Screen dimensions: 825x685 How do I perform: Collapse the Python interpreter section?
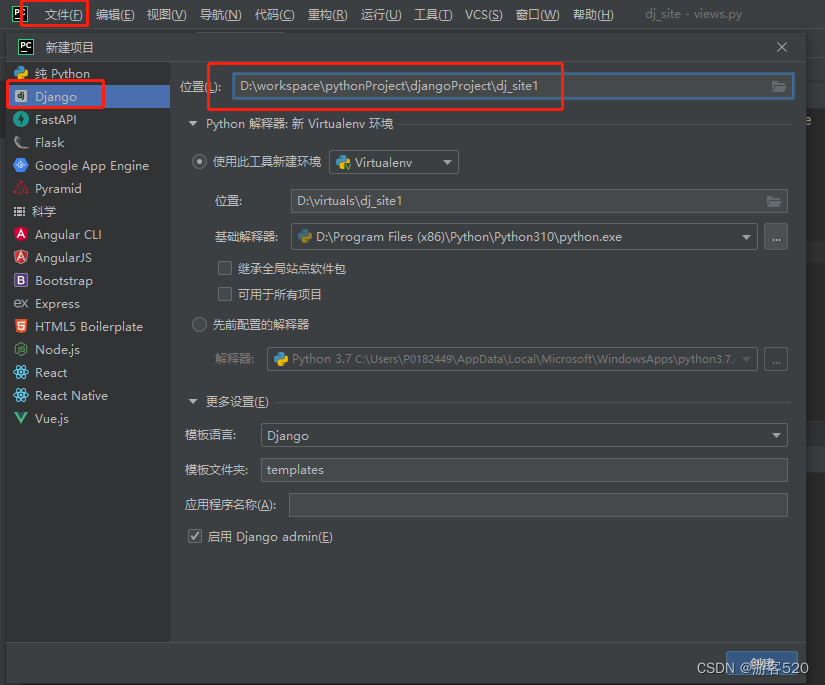[x=193, y=124]
